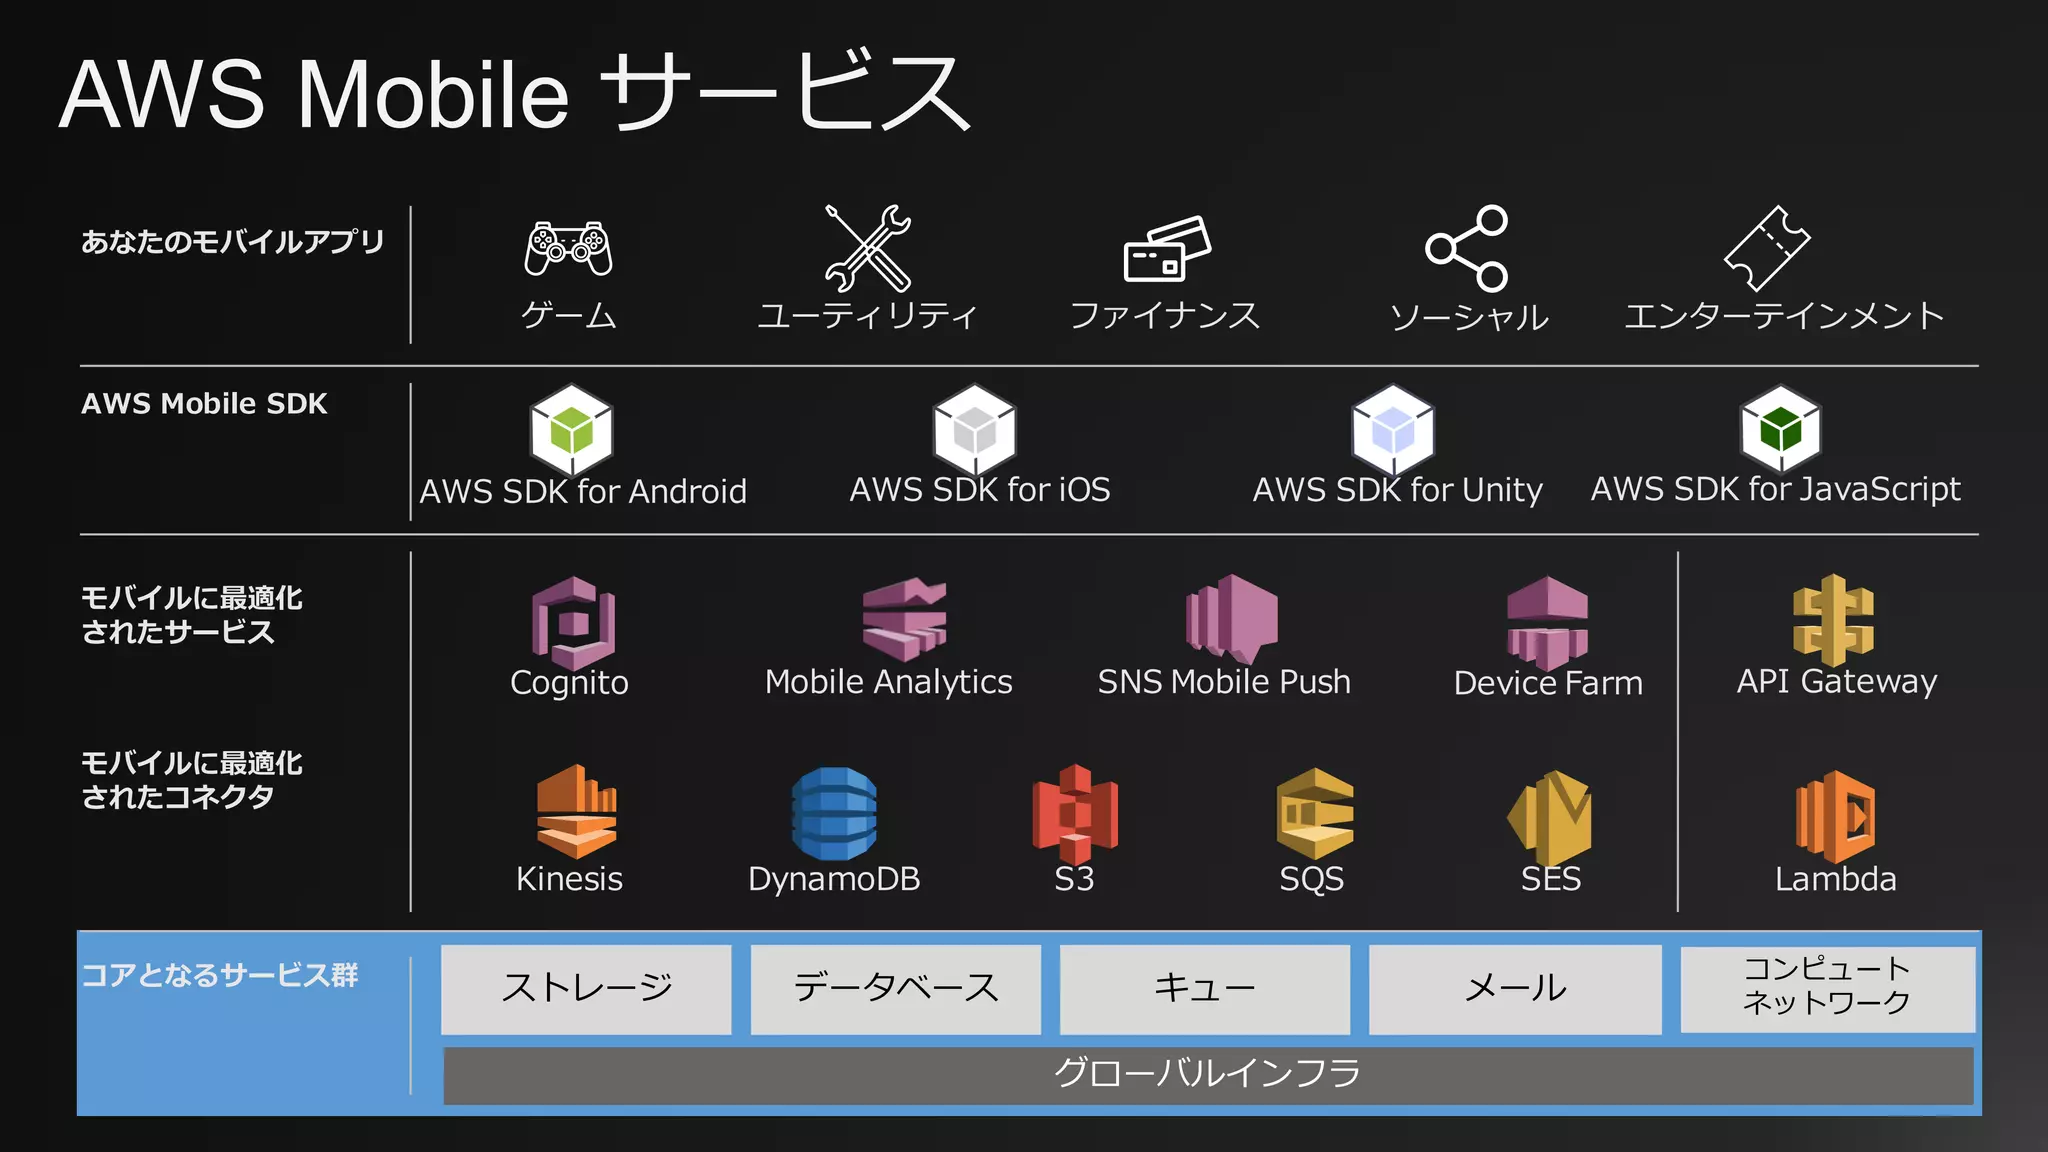
Task: Click the API Gateway text label
Action: [x=1837, y=681]
